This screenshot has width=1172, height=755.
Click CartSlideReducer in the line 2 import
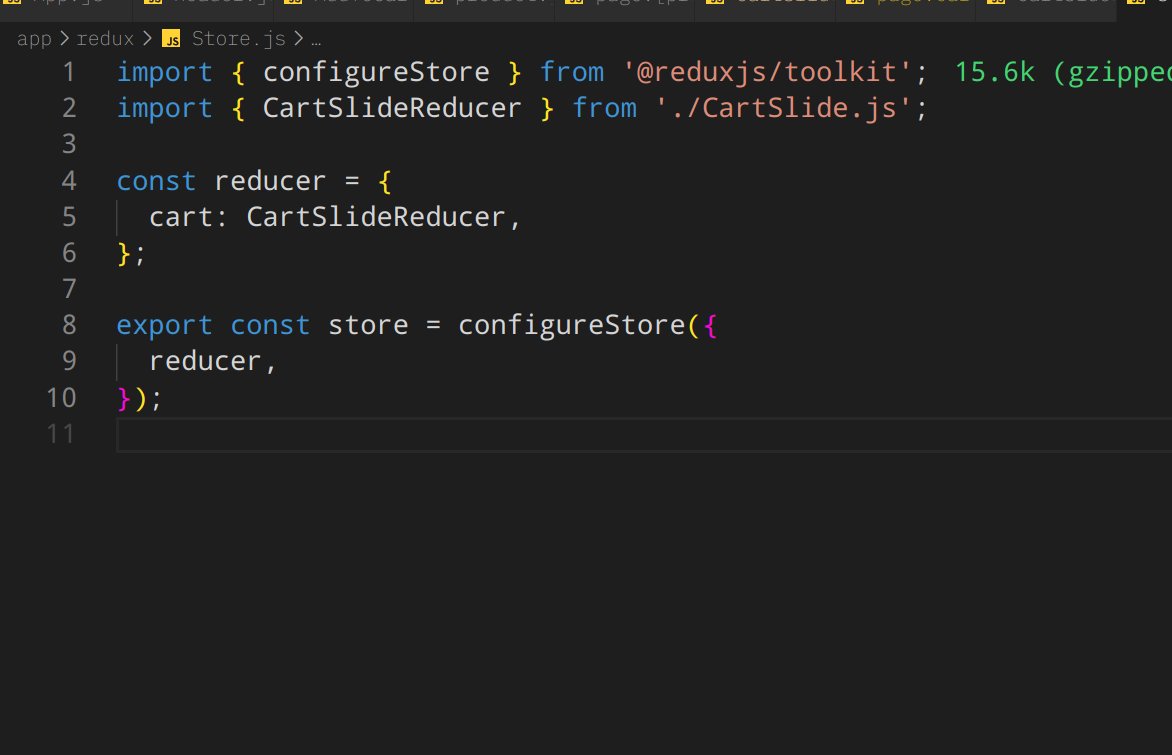pos(392,108)
